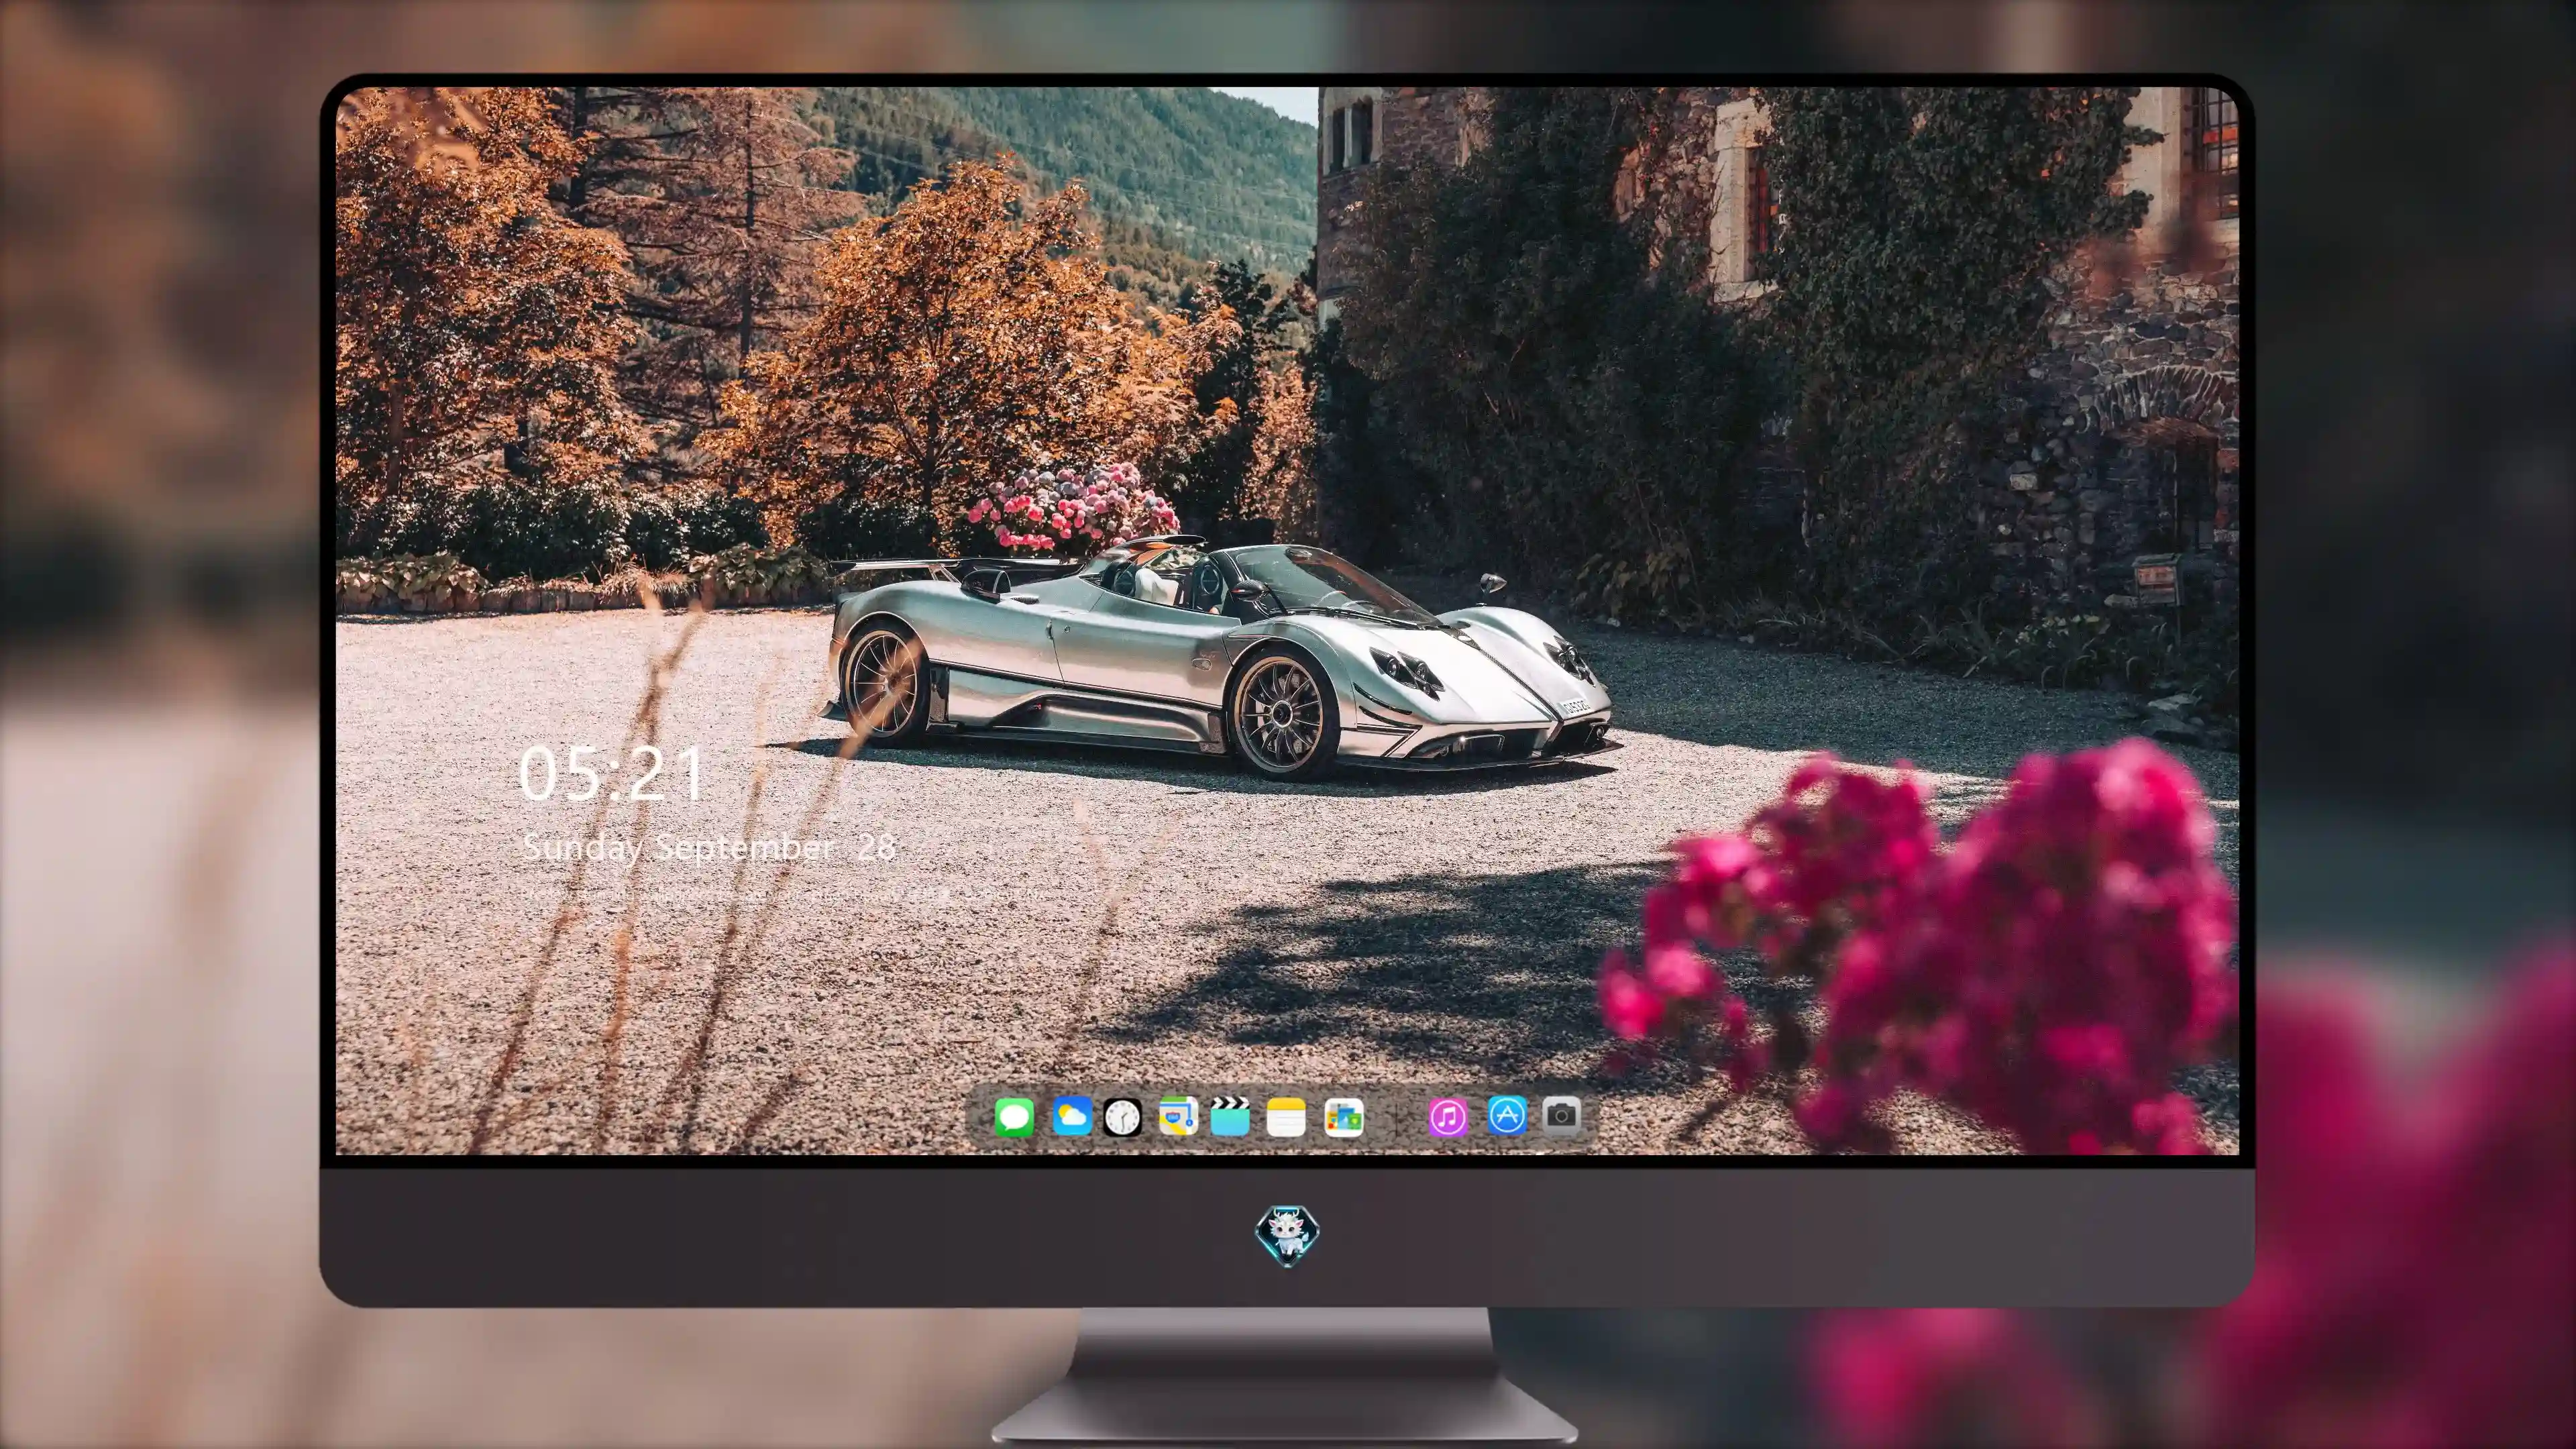Launch the Videos clapperboard app
Image resolution: width=2576 pixels, height=1449 pixels.
click(1230, 1116)
